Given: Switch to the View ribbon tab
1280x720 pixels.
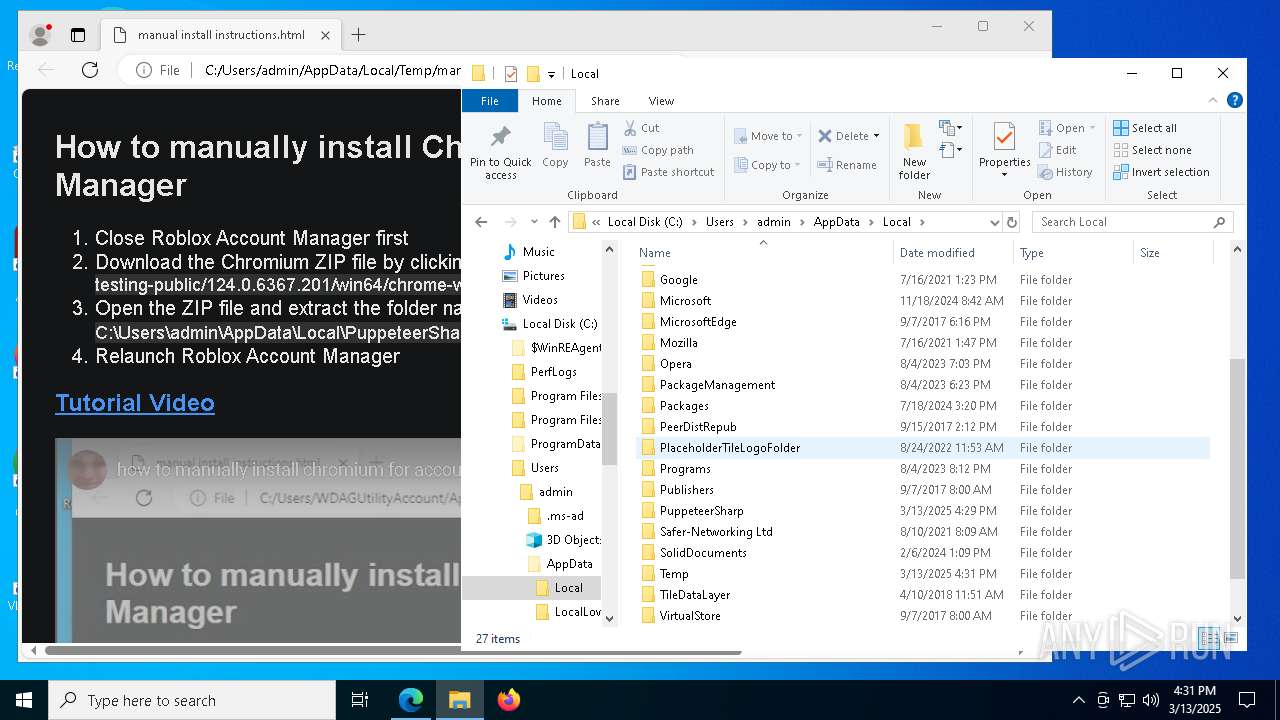Looking at the screenshot, I should (x=661, y=101).
